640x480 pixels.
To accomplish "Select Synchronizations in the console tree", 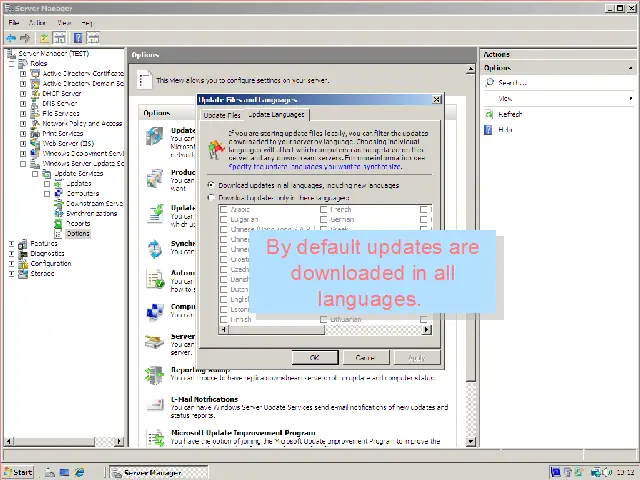I will pos(91,213).
